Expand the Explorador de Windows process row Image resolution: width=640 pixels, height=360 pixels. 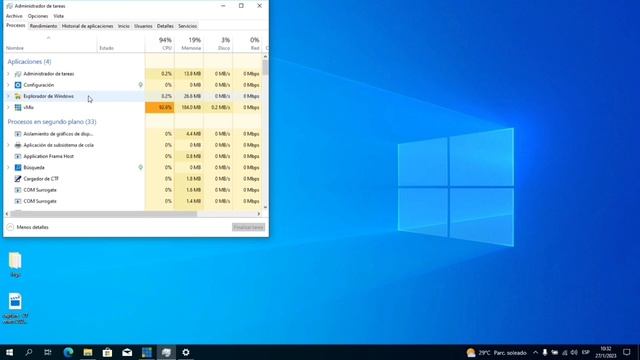coord(8,96)
